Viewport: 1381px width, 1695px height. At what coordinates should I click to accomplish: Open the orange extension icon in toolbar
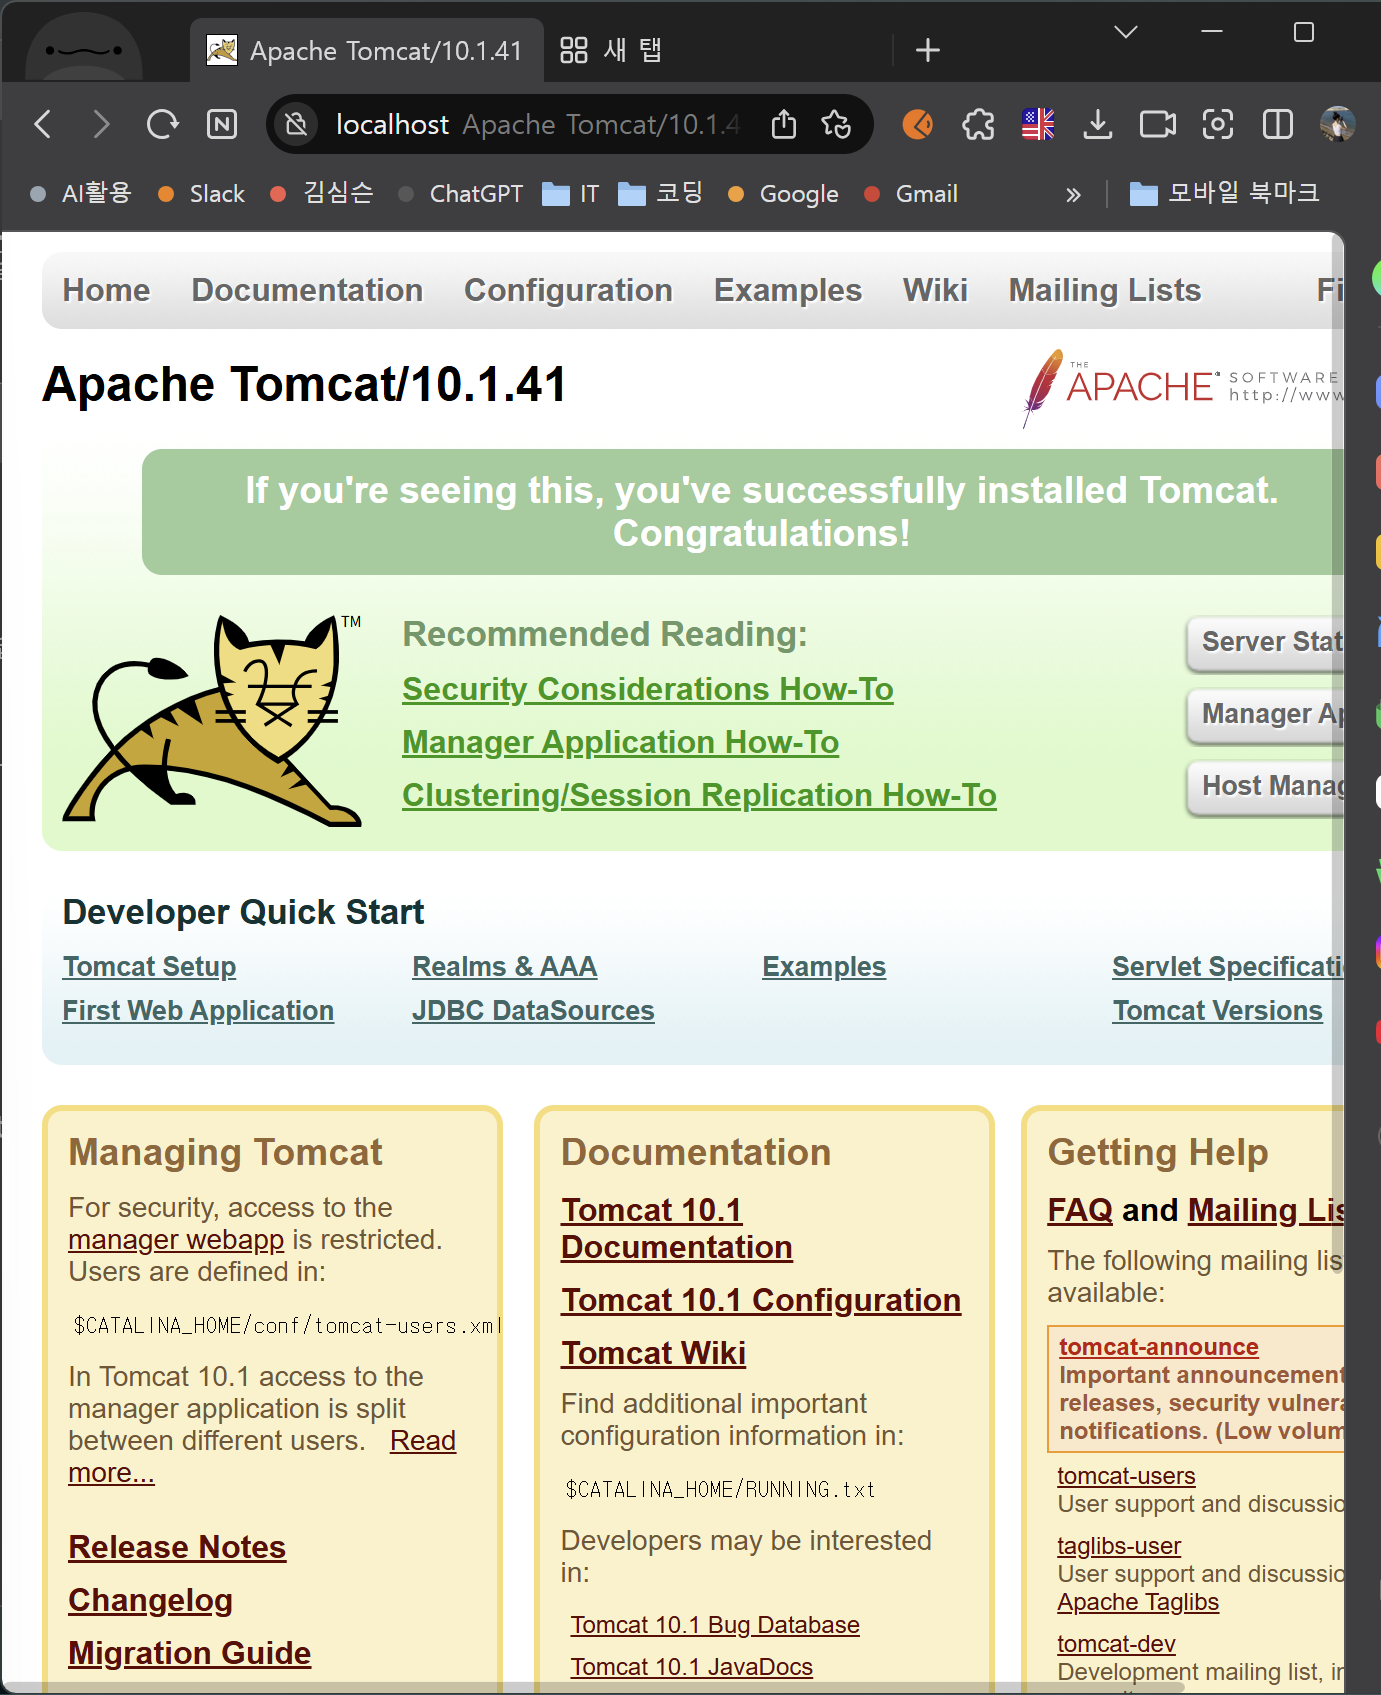(x=918, y=125)
